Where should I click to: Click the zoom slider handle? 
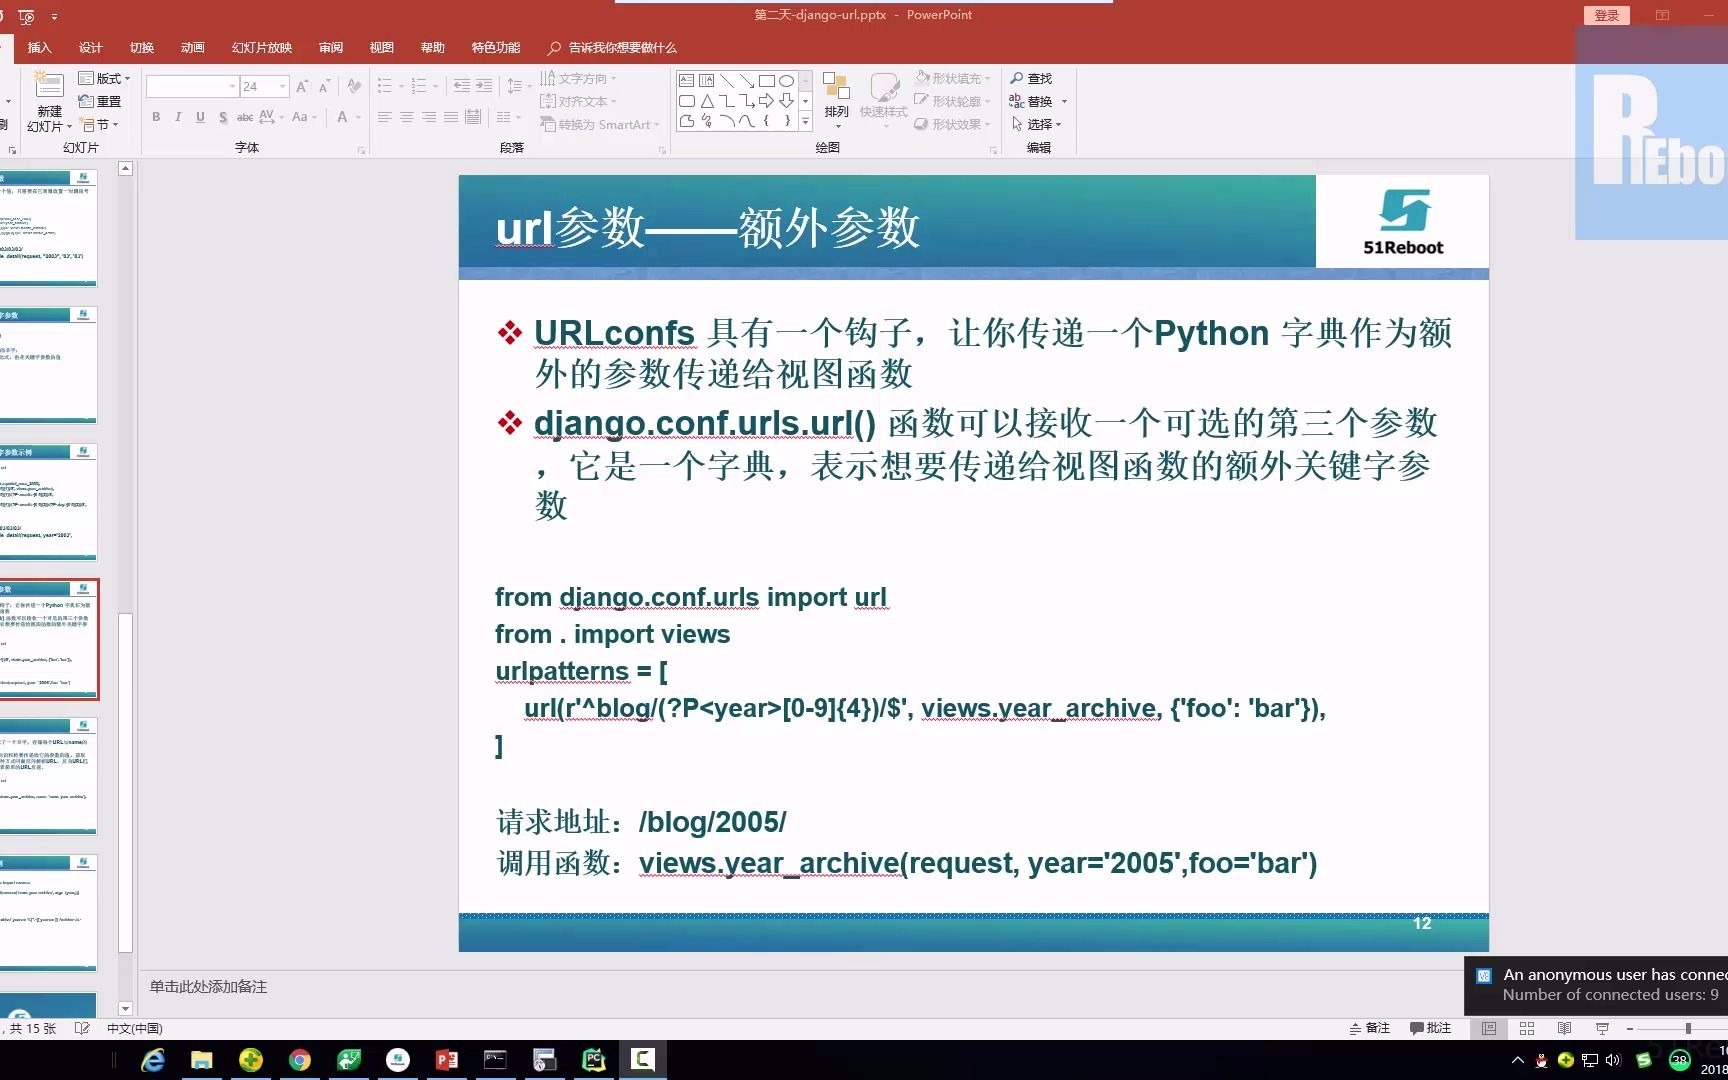(x=1688, y=1028)
